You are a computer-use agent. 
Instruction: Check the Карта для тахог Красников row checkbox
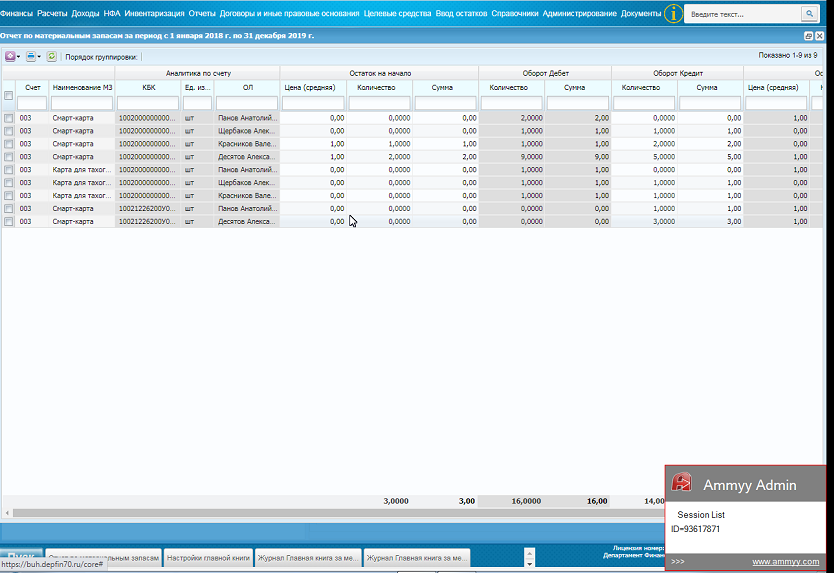click(9, 196)
